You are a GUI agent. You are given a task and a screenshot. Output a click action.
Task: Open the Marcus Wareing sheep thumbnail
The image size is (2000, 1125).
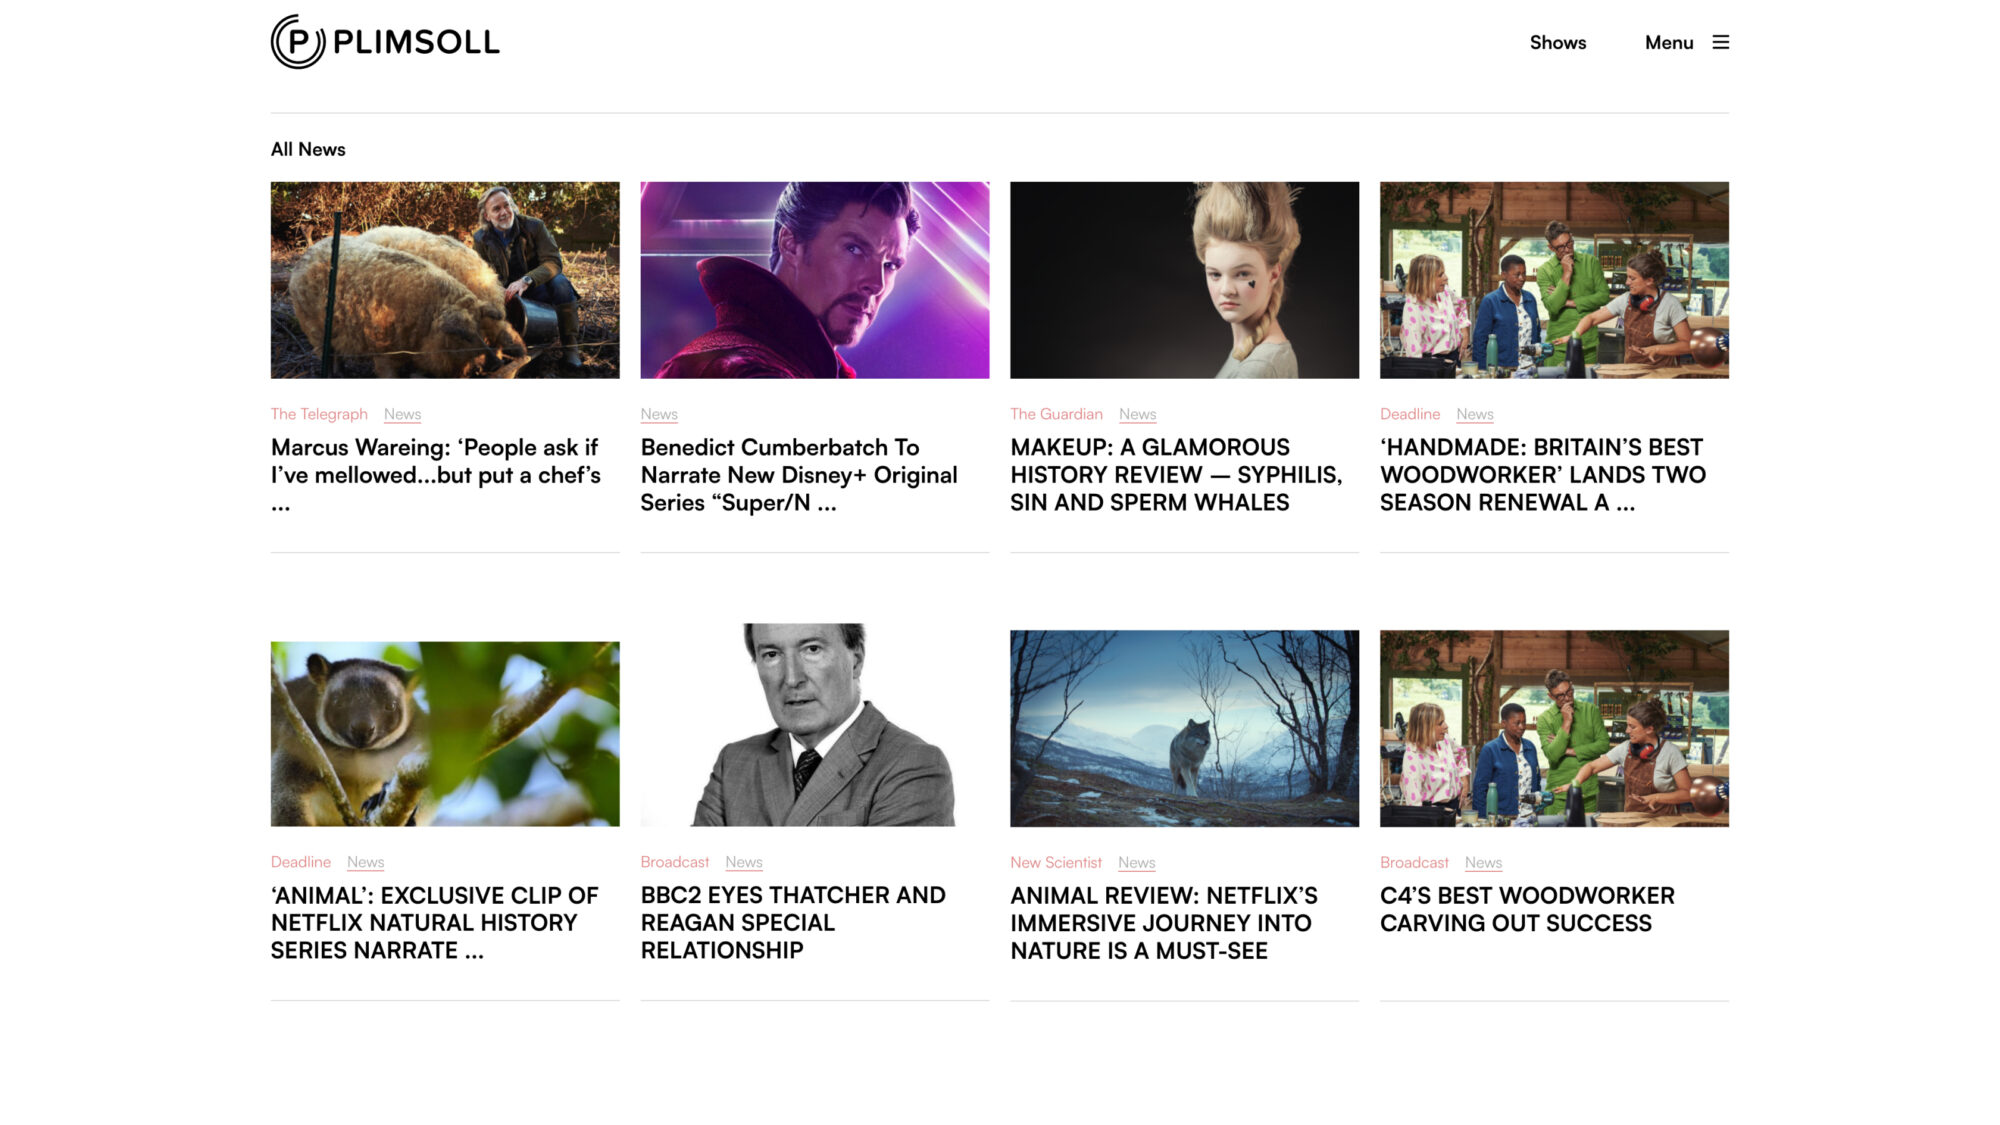tap(445, 280)
